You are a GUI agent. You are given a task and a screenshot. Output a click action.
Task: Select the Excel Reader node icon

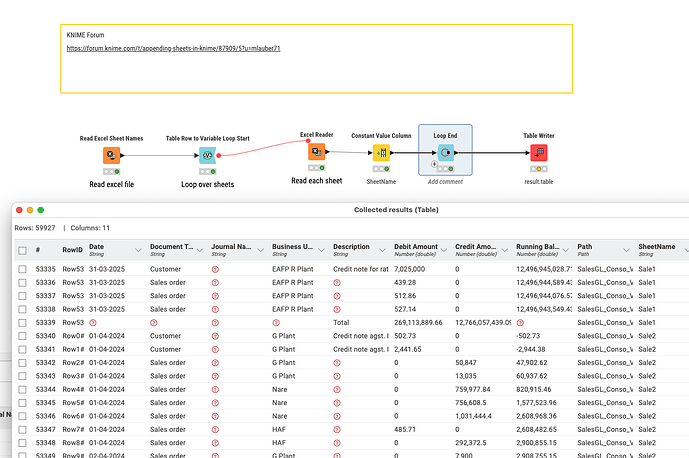point(316,152)
